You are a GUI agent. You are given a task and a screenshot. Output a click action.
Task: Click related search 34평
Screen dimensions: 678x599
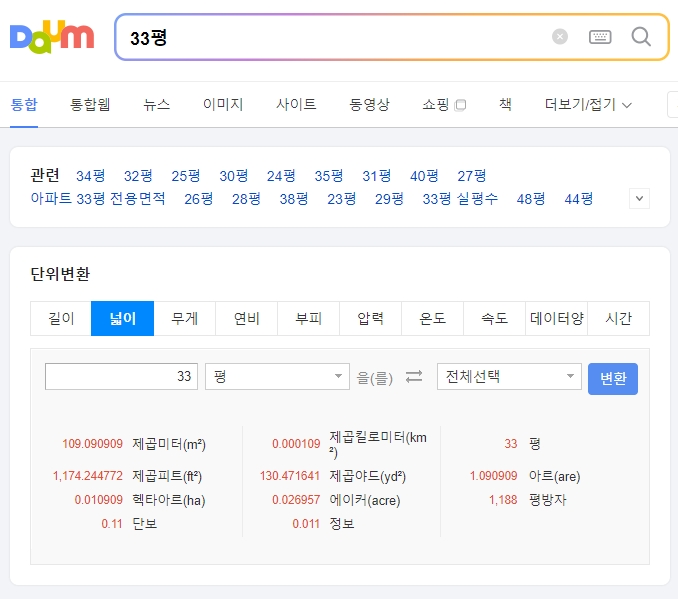(x=91, y=176)
